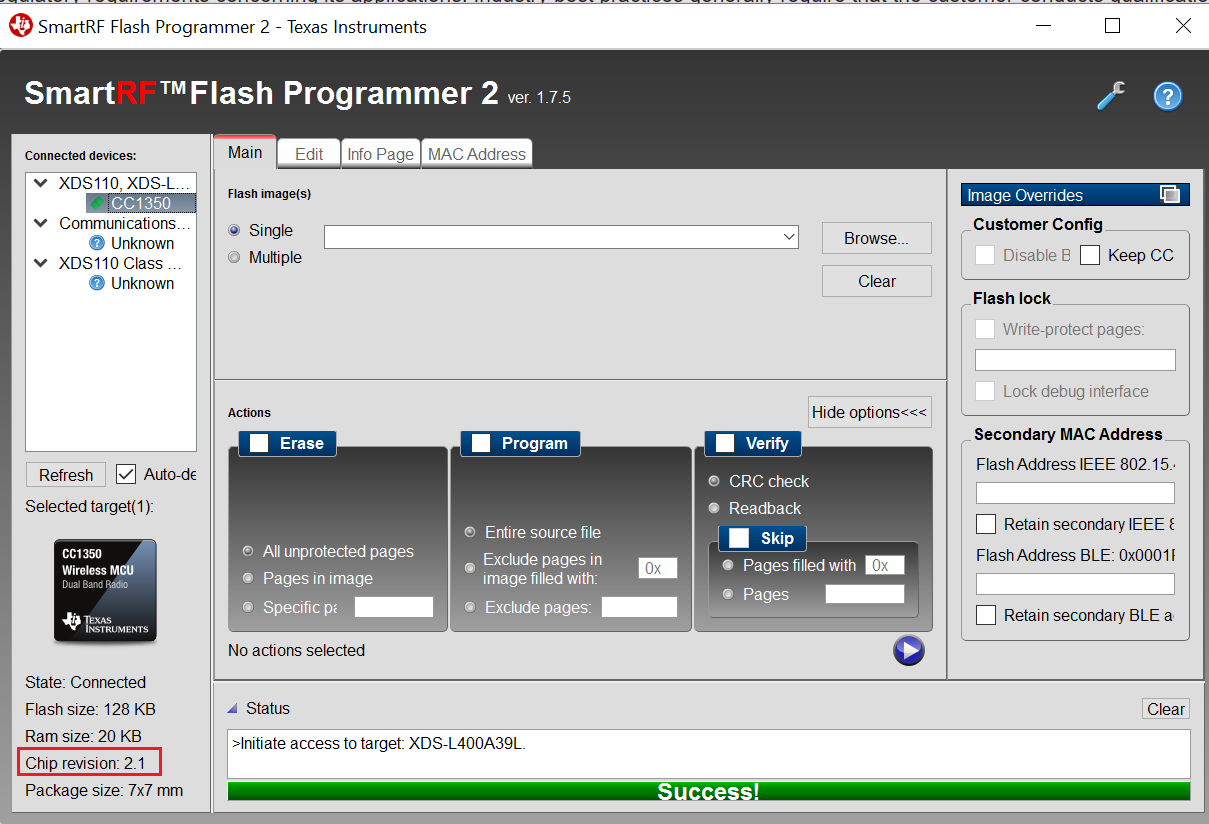The width and height of the screenshot is (1209, 824).
Task: Refresh the connected devices list
Action: point(66,475)
